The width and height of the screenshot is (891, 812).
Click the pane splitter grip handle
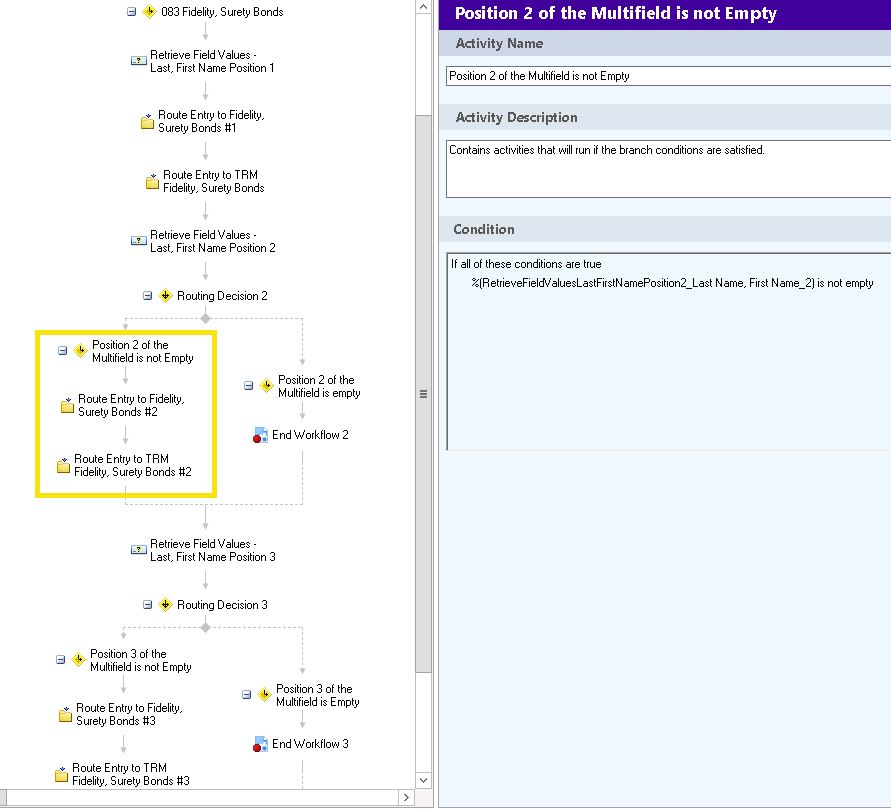[x=423, y=394]
